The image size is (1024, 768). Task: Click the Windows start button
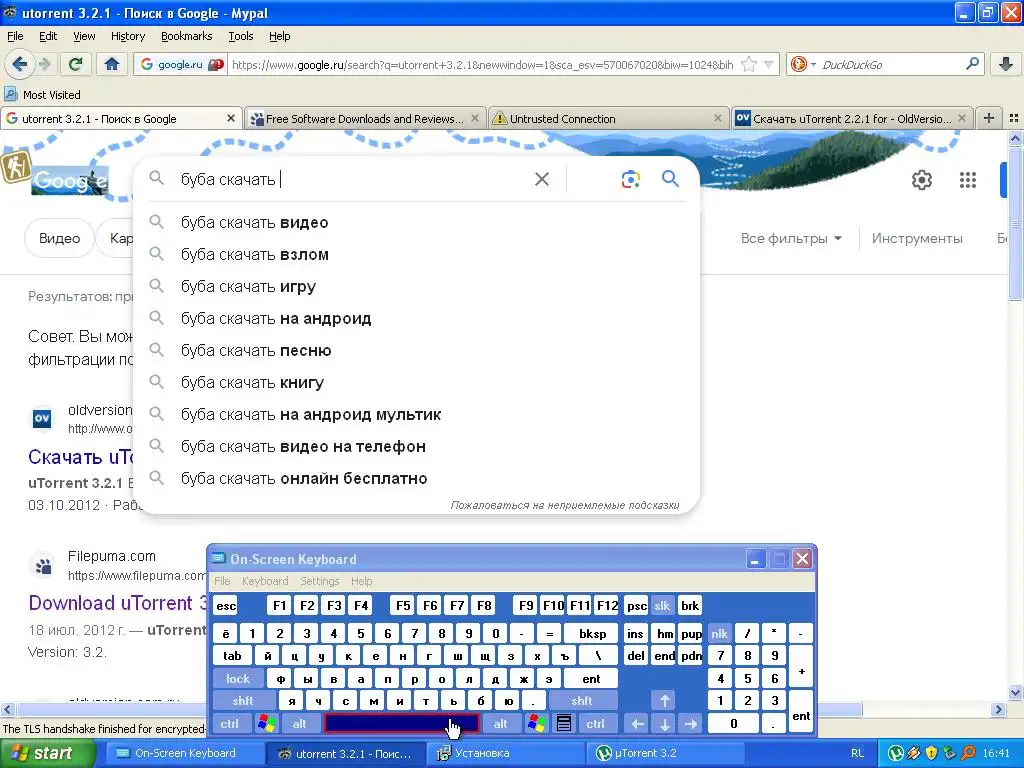click(46, 754)
